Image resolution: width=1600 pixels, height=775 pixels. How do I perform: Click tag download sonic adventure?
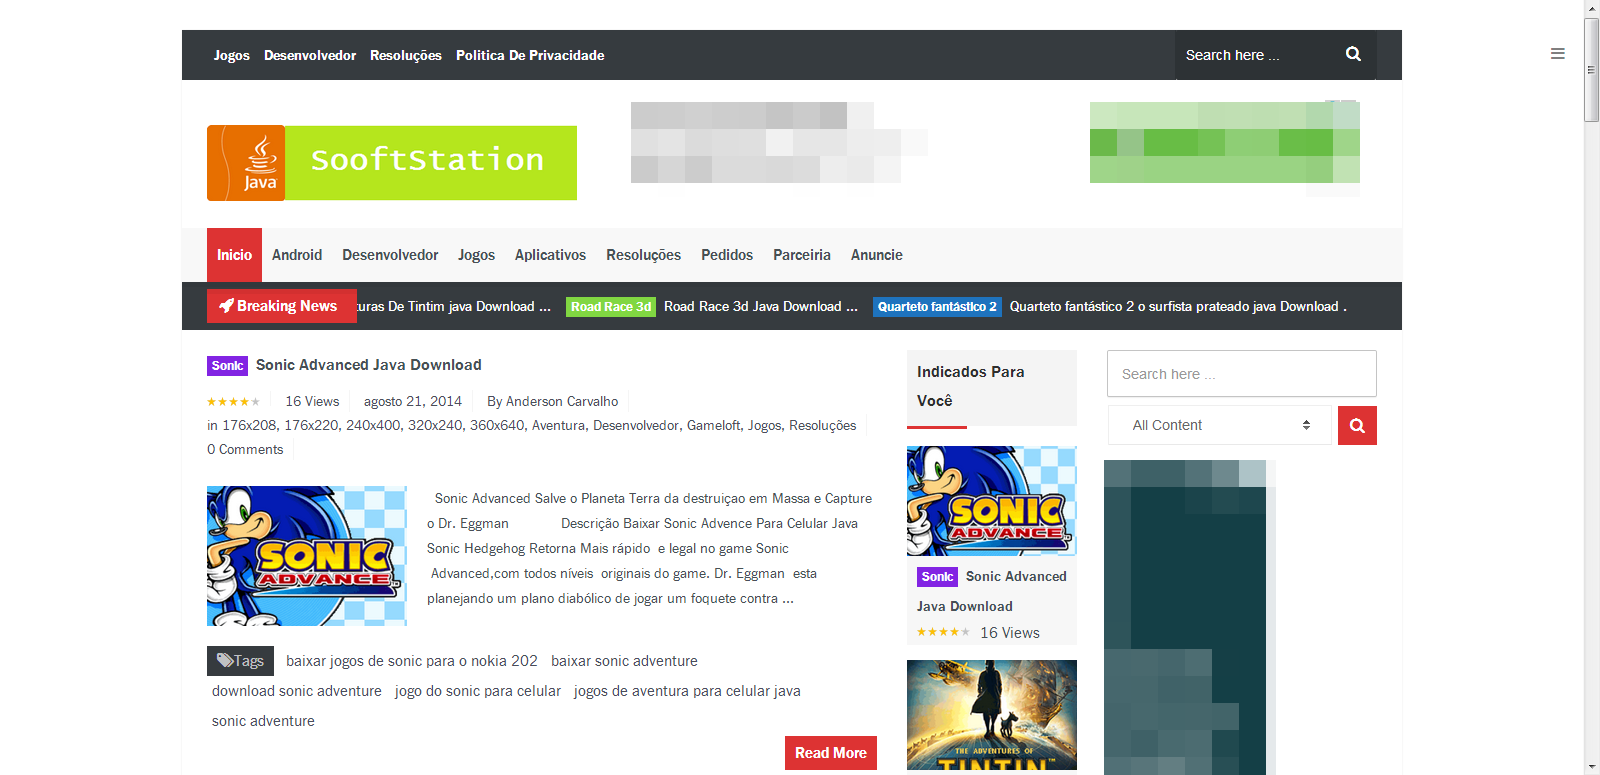click(297, 691)
